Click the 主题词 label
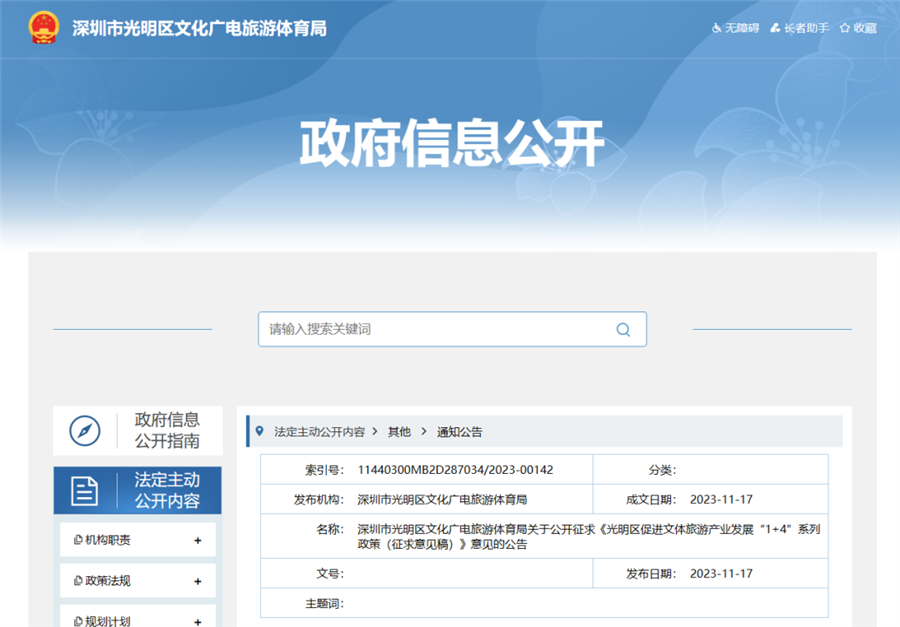 (x=324, y=603)
